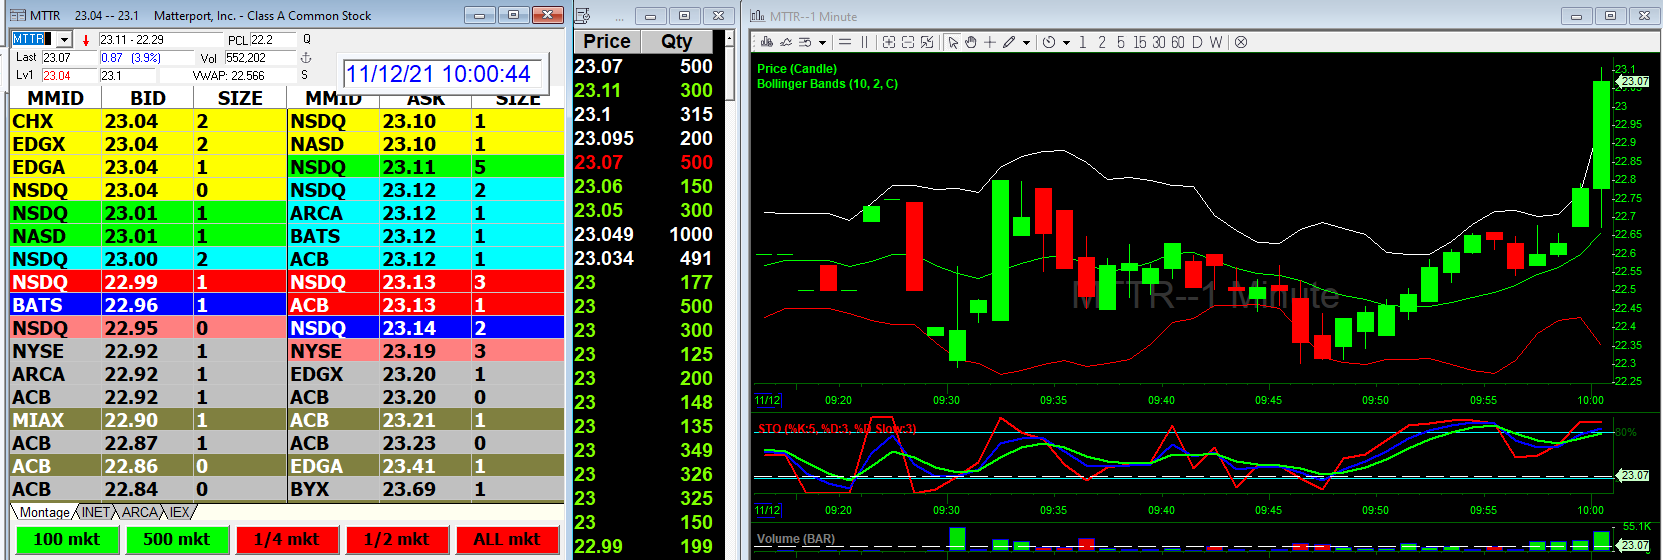Select the CHX 23.04 bid row
Image resolution: width=1663 pixels, height=560 pixels.
pyautogui.click(x=148, y=121)
